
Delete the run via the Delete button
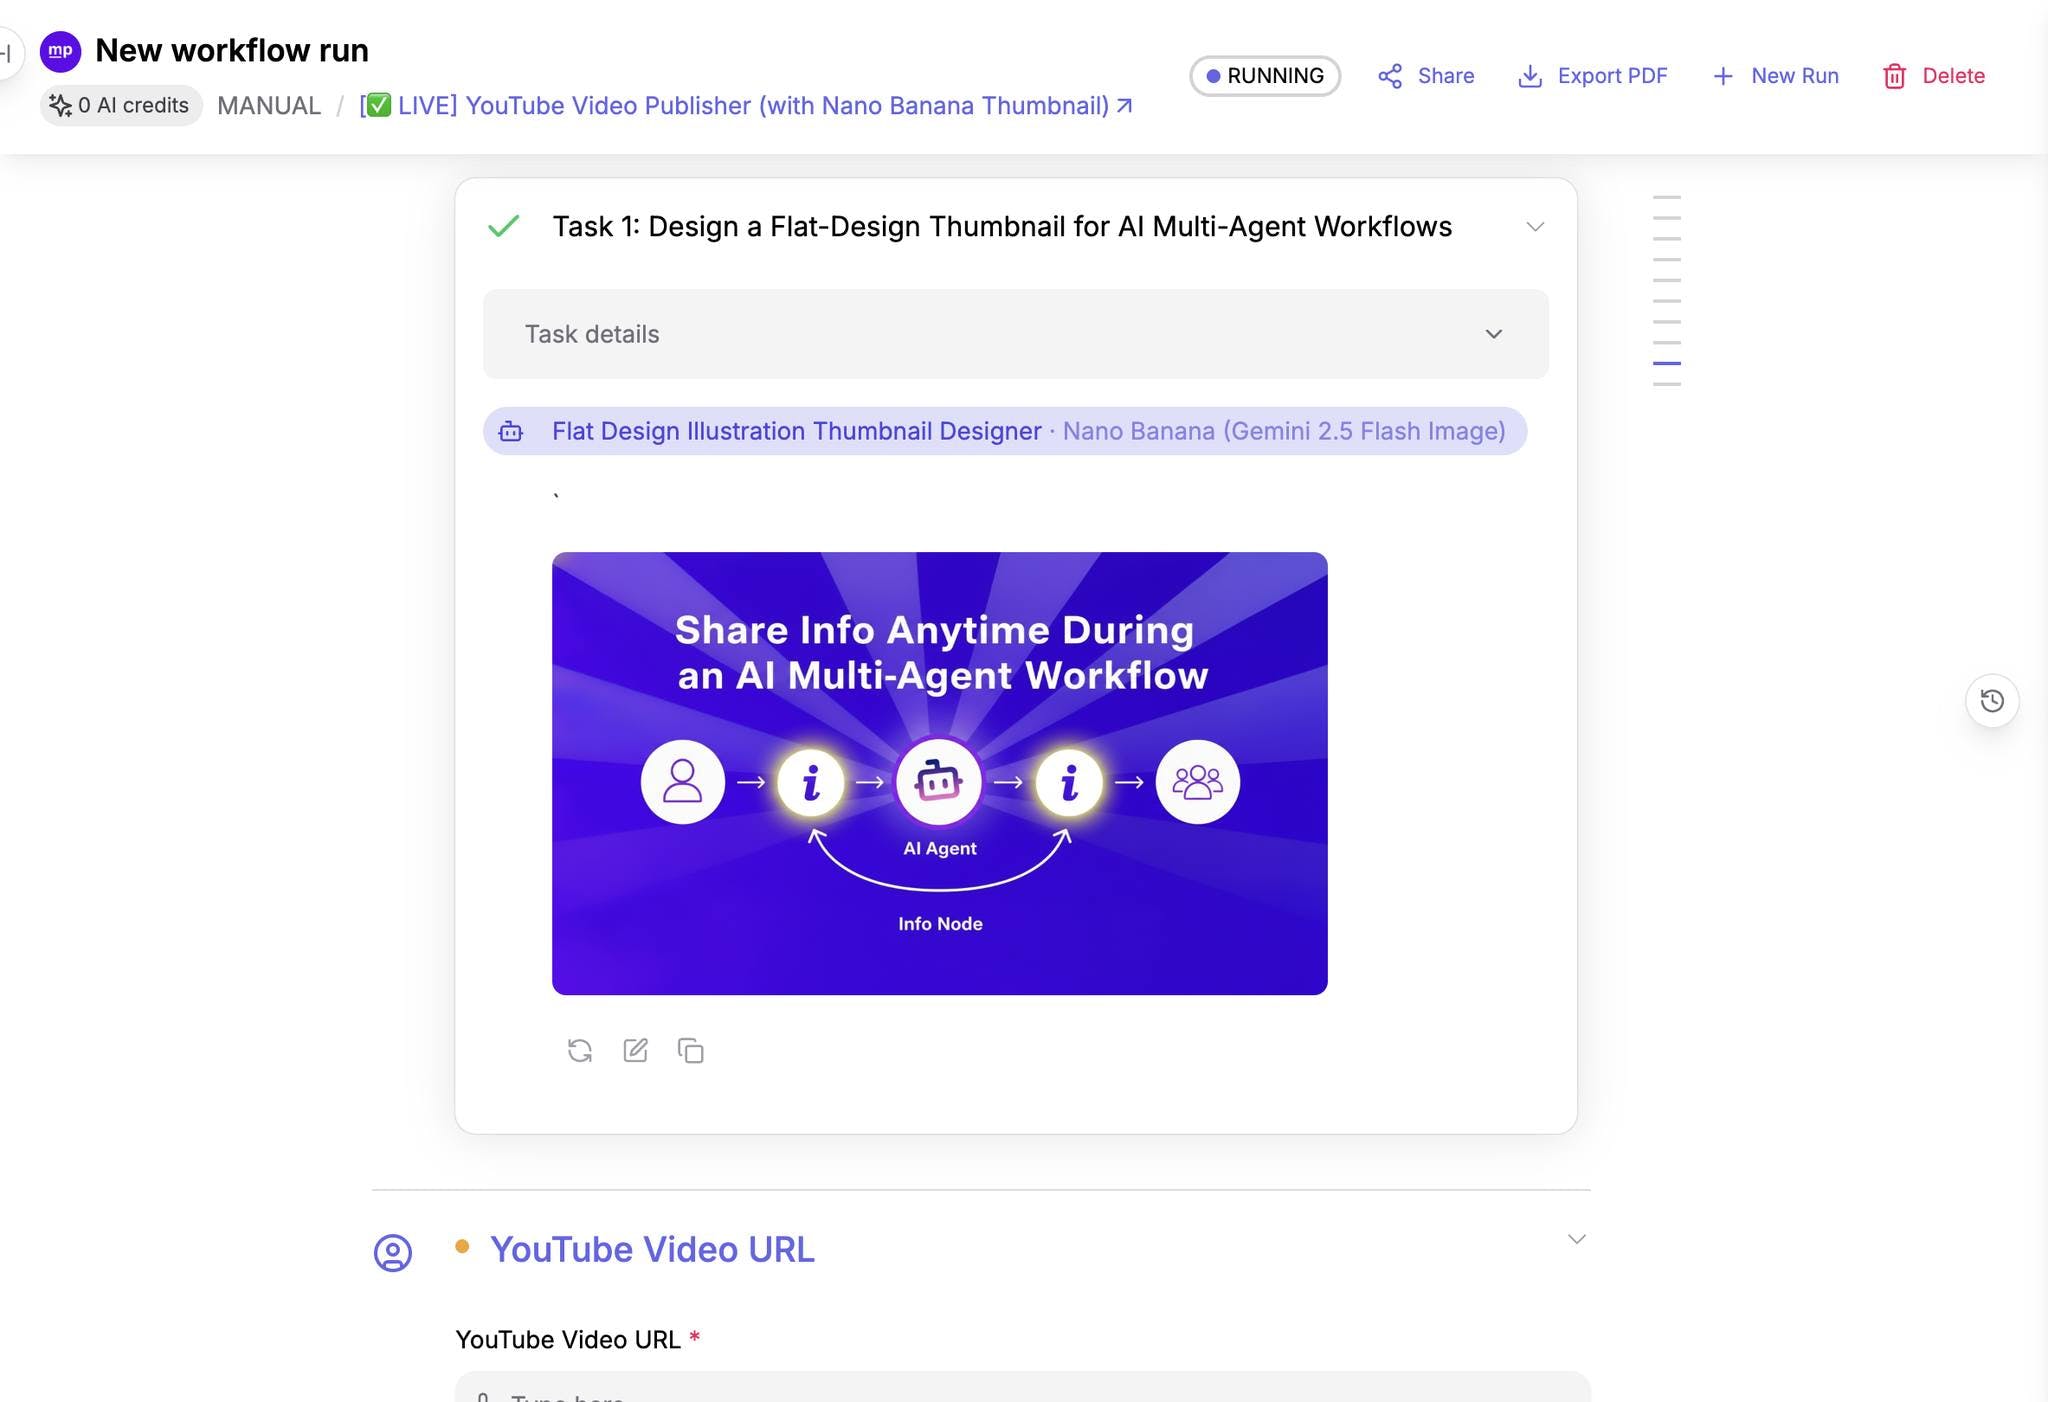[1933, 76]
